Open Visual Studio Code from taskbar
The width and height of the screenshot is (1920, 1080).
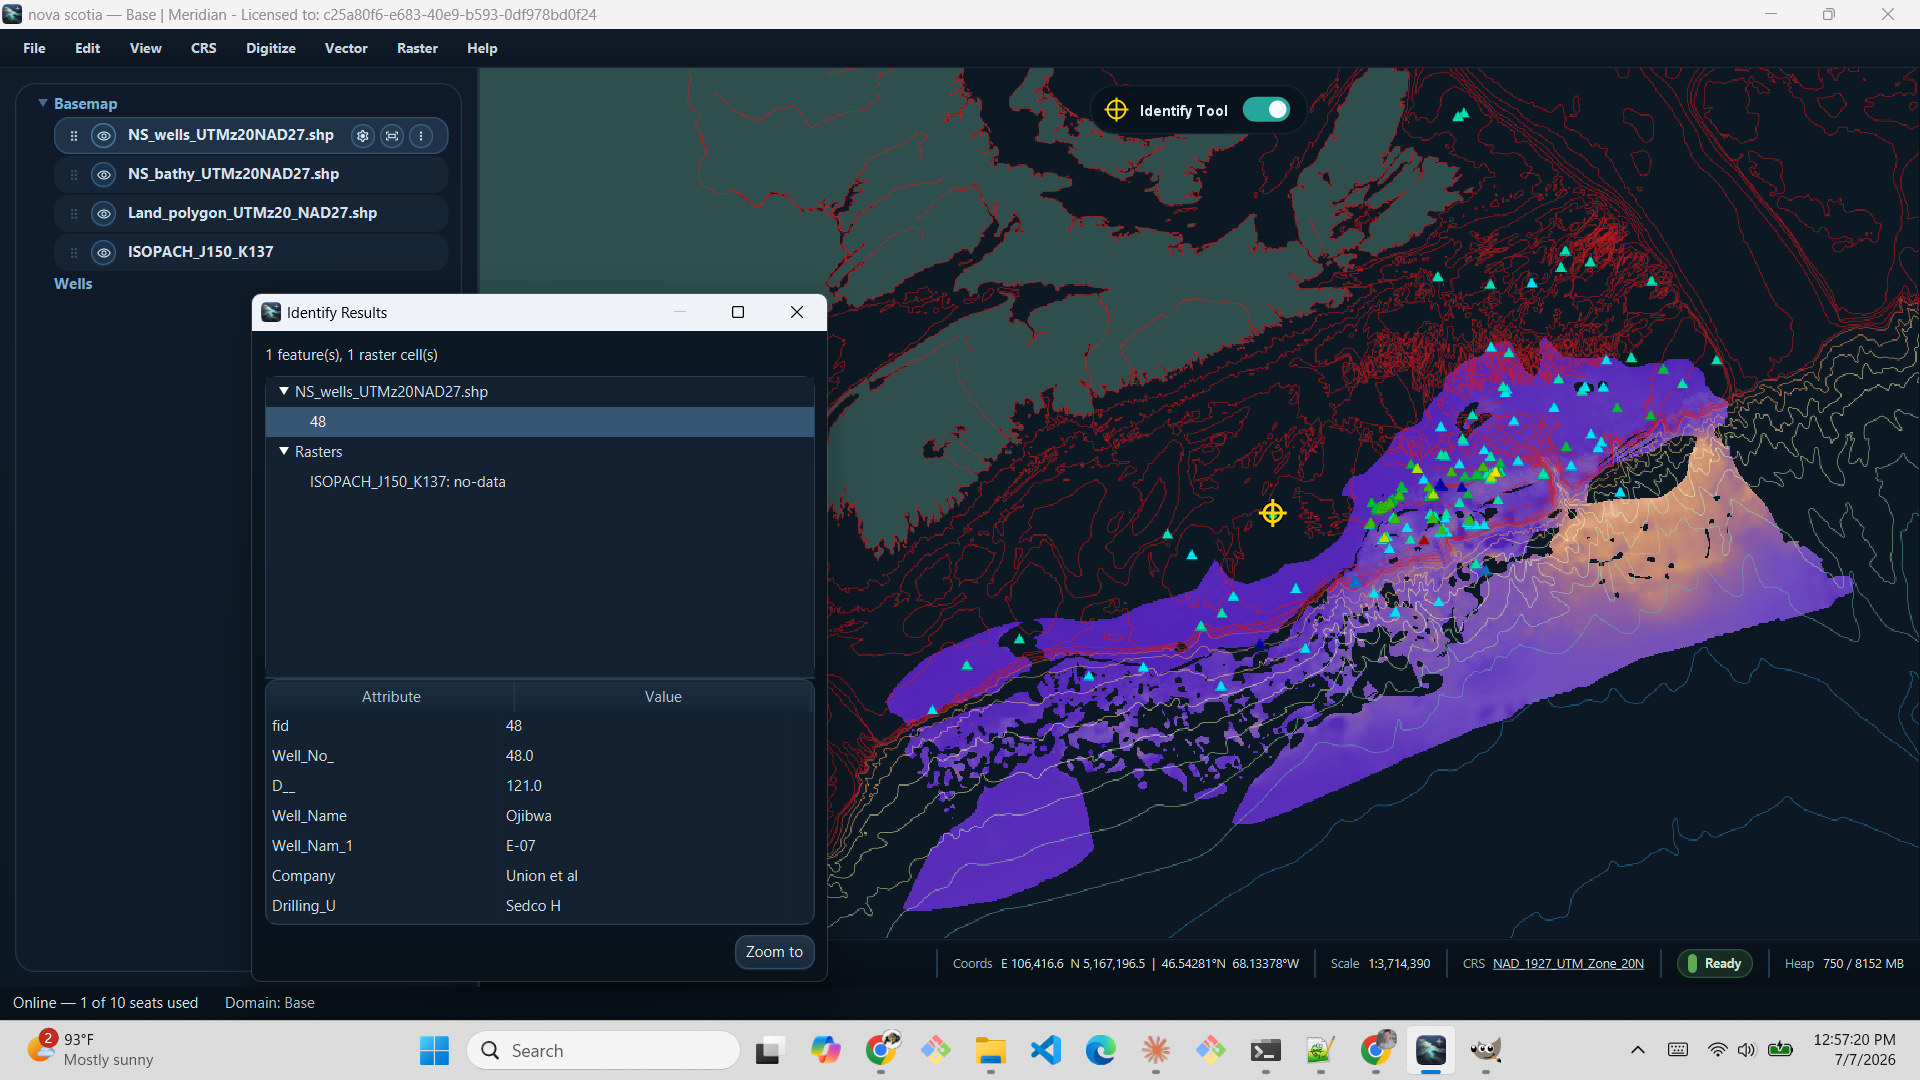click(1046, 1050)
